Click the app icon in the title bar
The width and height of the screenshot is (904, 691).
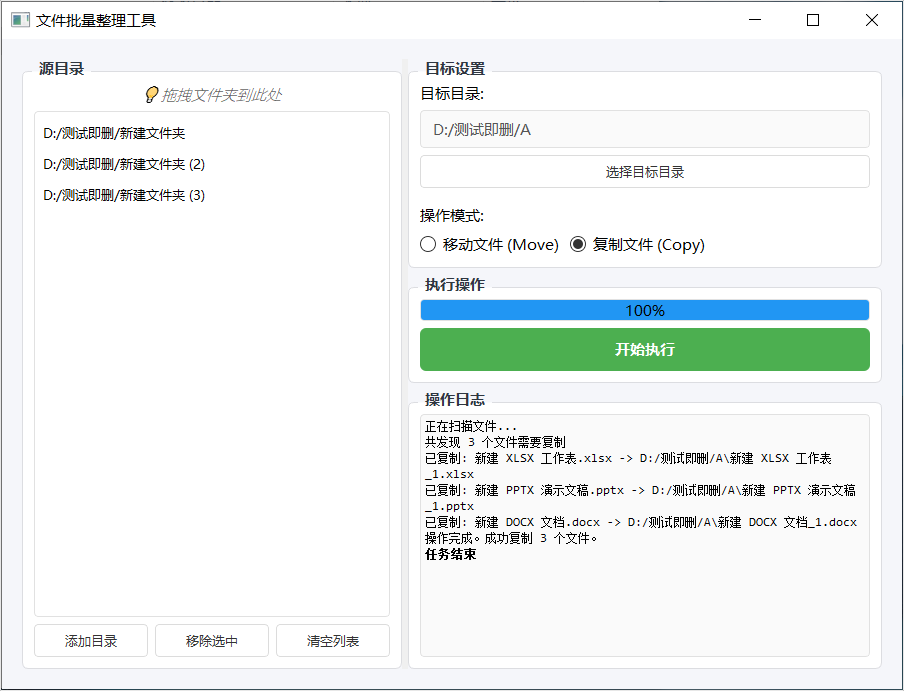[20, 20]
